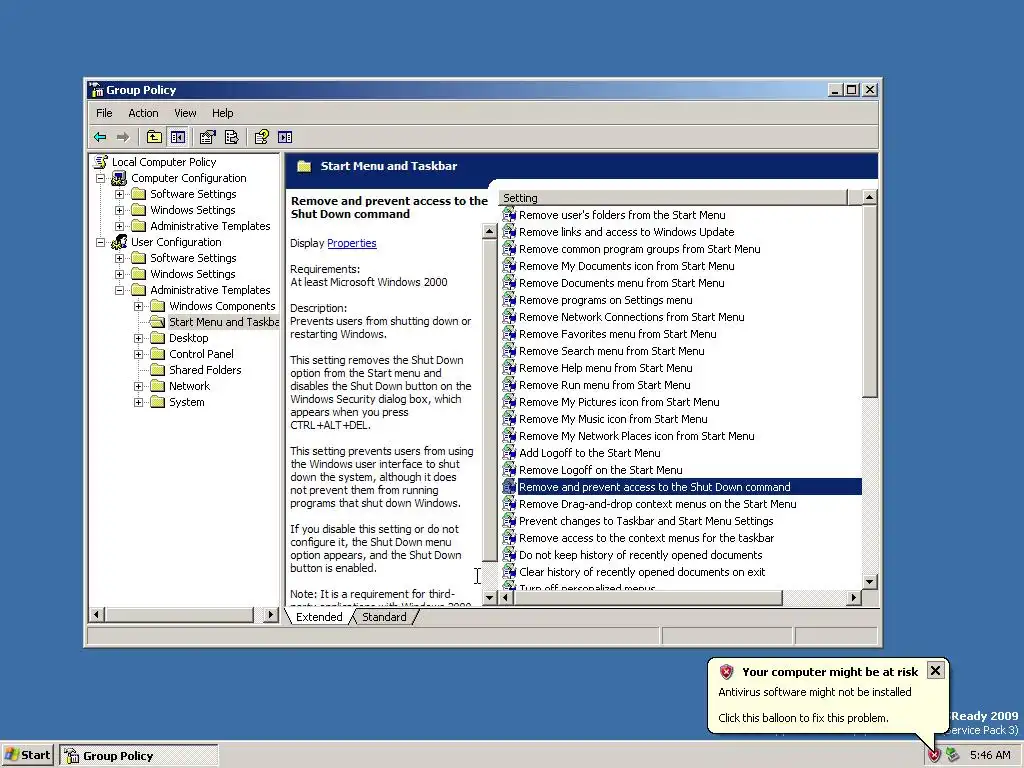Image resolution: width=1024 pixels, height=768 pixels.
Task: Expand the Desktop tree node
Action: (x=138, y=338)
